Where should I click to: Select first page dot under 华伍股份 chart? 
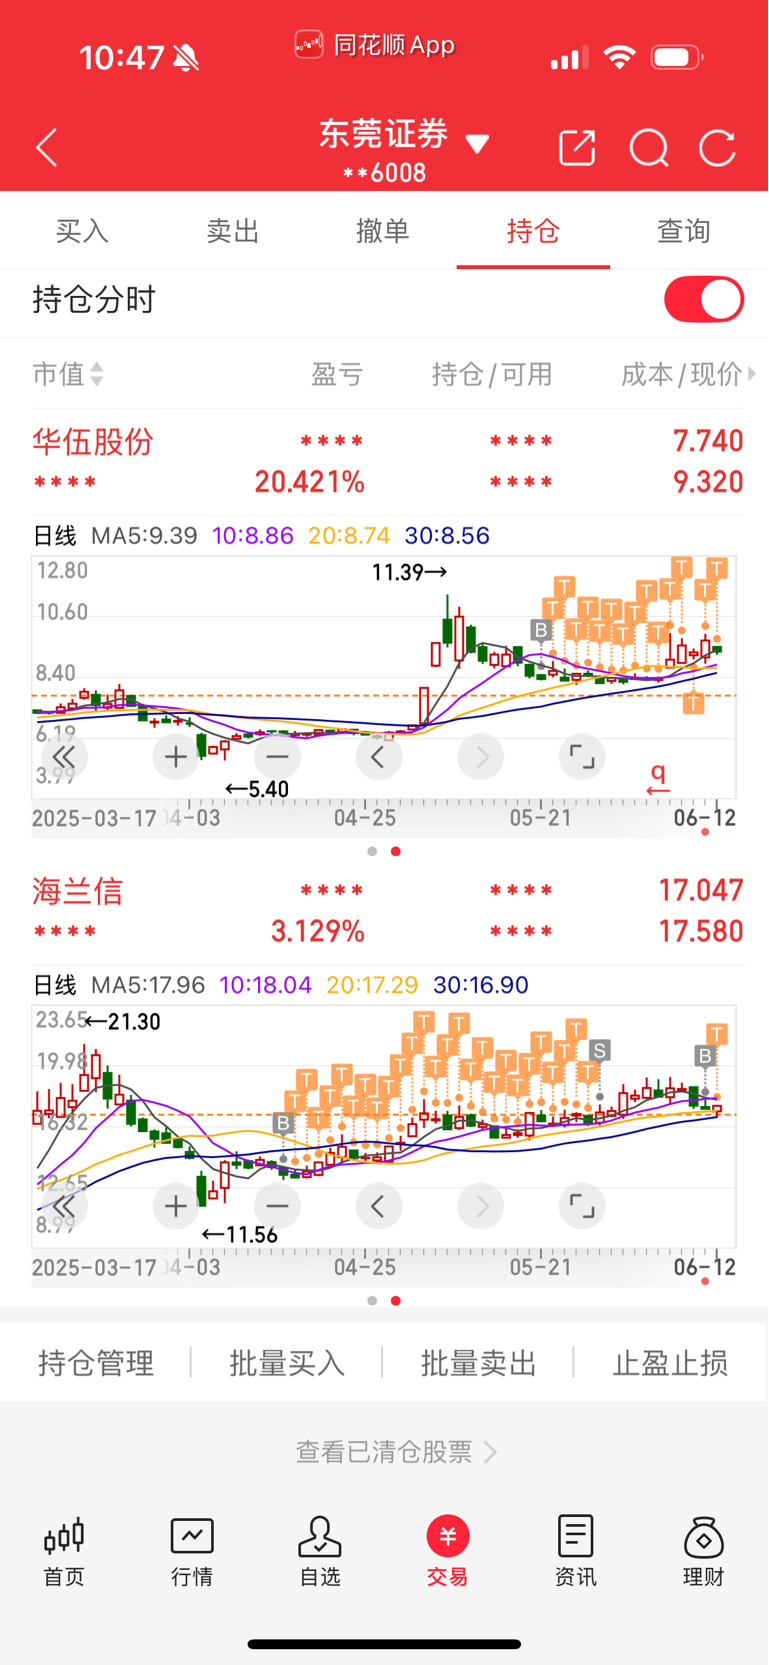[372, 851]
